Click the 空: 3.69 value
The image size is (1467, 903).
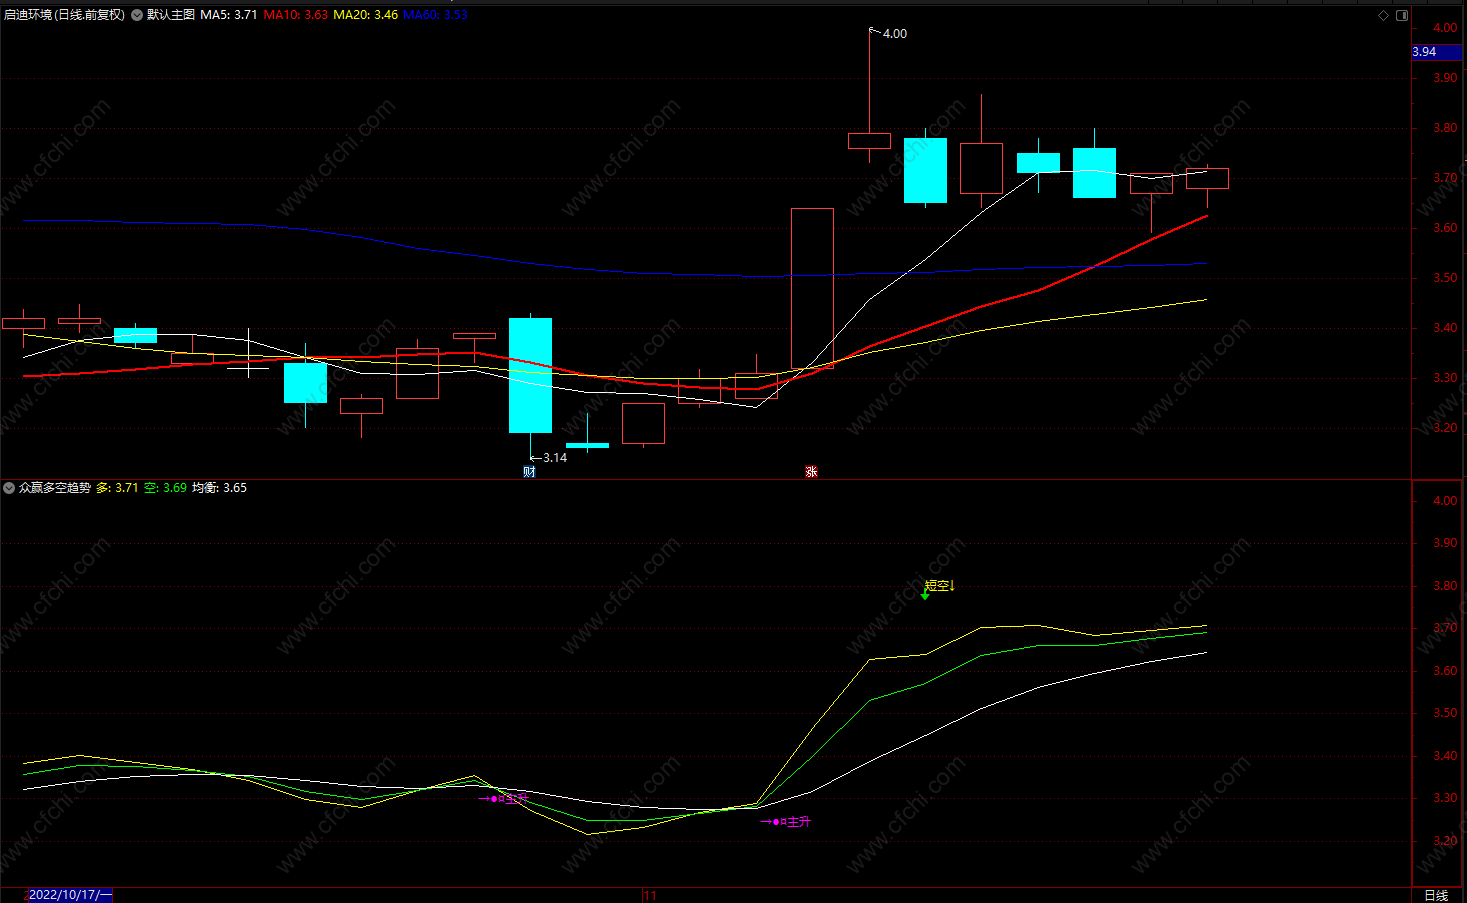[165, 488]
